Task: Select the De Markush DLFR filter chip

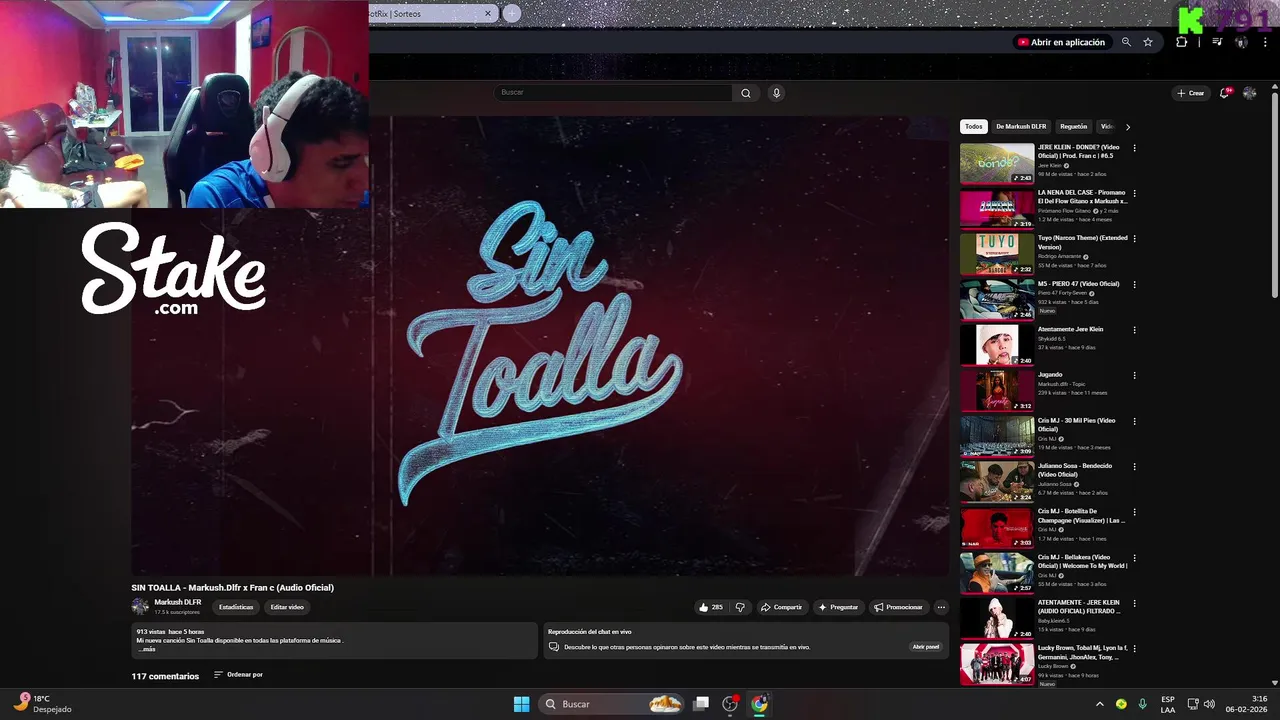Action: (x=1021, y=127)
